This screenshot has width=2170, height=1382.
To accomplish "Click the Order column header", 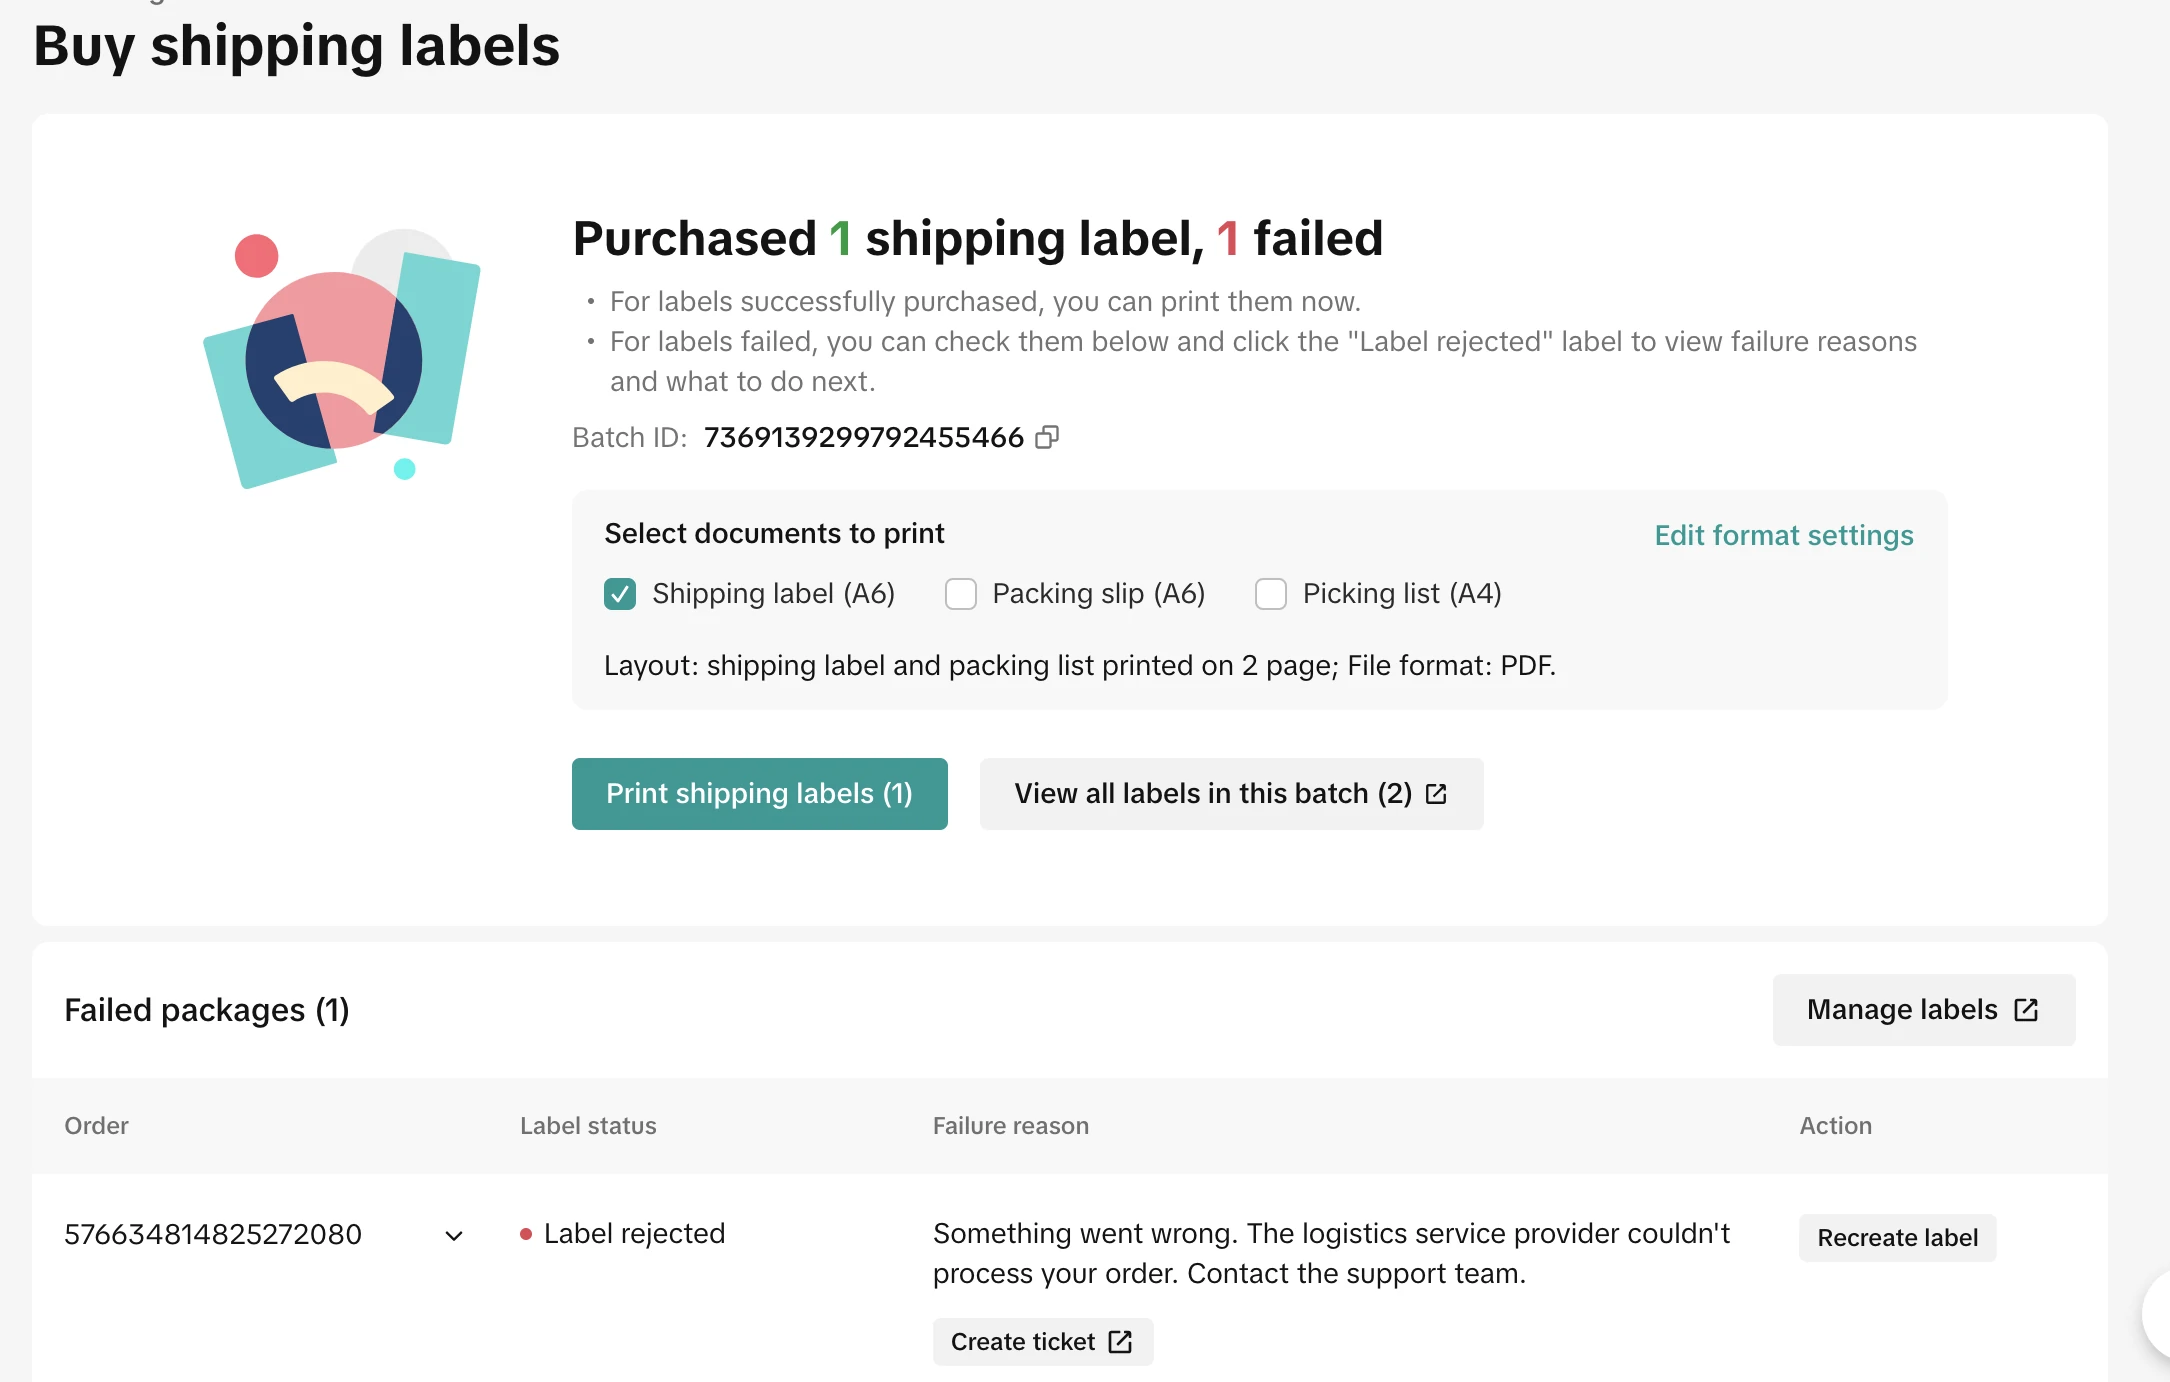I will (x=96, y=1126).
